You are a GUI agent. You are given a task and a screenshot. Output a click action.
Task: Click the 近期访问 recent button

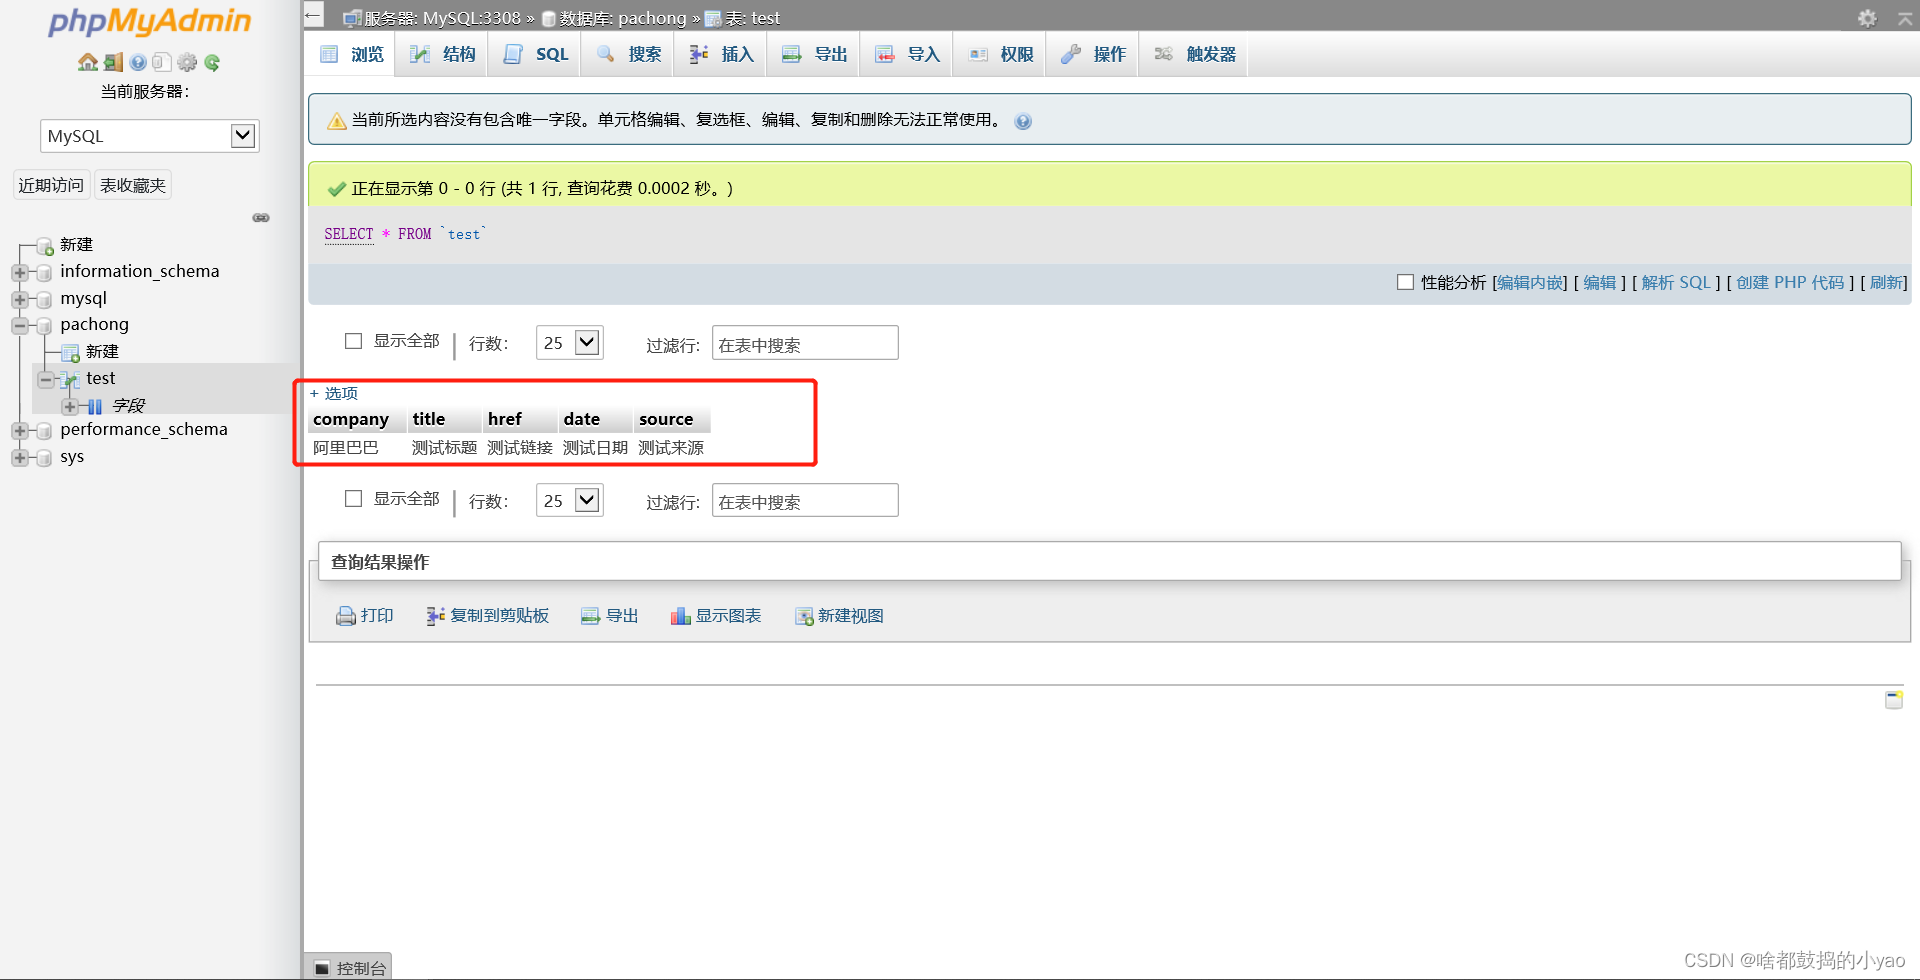coord(51,185)
